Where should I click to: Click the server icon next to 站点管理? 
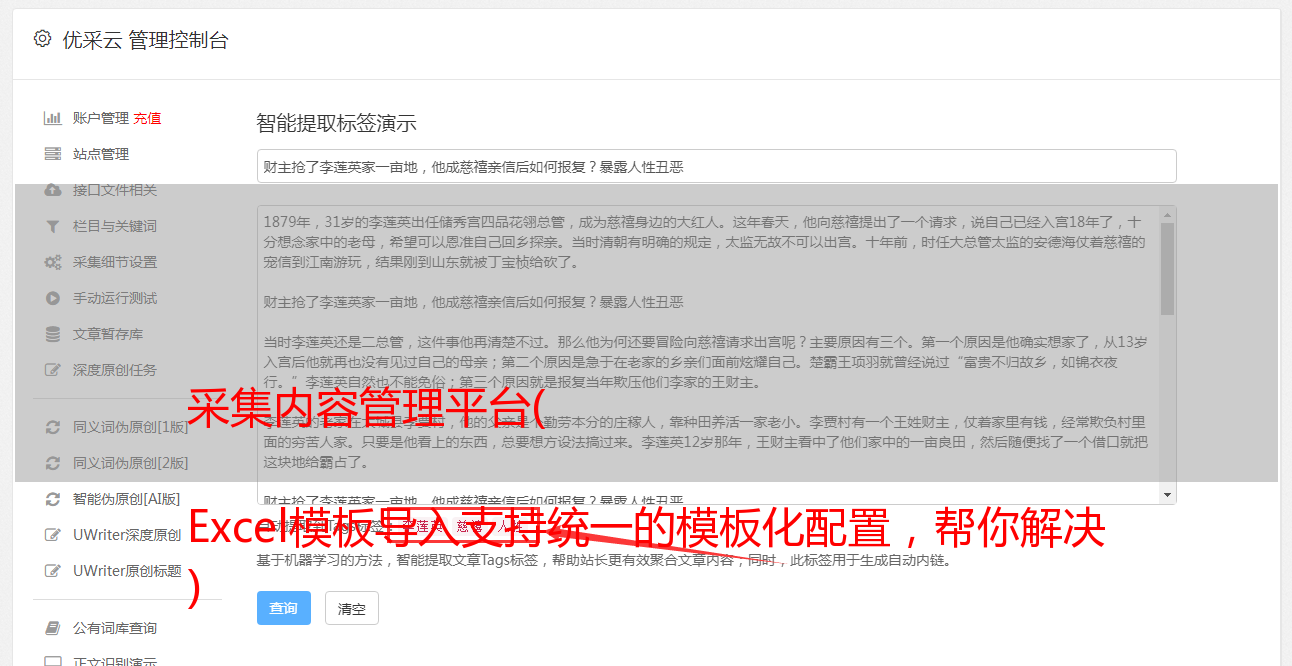coord(53,154)
